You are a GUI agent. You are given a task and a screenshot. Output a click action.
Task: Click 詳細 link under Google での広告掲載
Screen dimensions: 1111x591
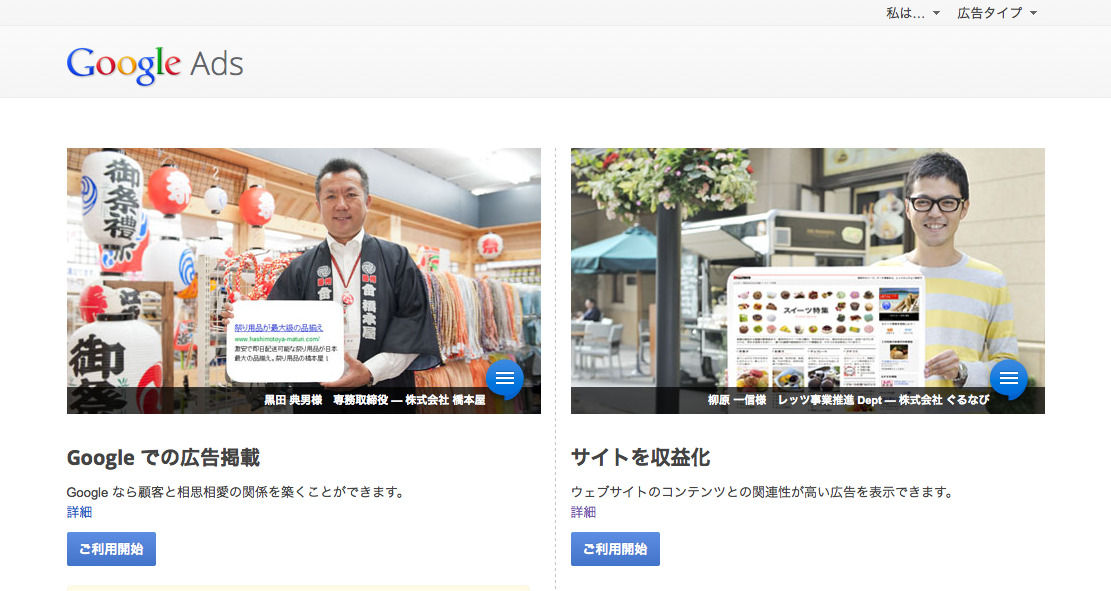pyautogui.click(x=79, y=512)
